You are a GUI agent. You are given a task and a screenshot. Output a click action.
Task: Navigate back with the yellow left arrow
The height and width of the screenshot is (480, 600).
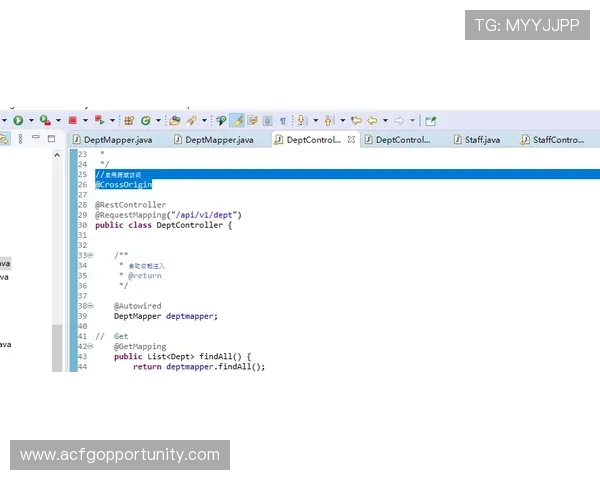point(372,120)
